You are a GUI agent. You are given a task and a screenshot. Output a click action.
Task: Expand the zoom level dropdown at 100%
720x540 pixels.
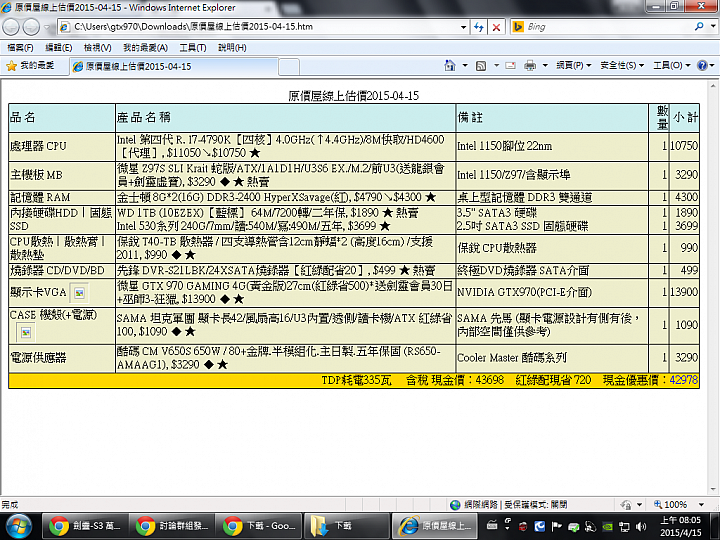[701, 505]
